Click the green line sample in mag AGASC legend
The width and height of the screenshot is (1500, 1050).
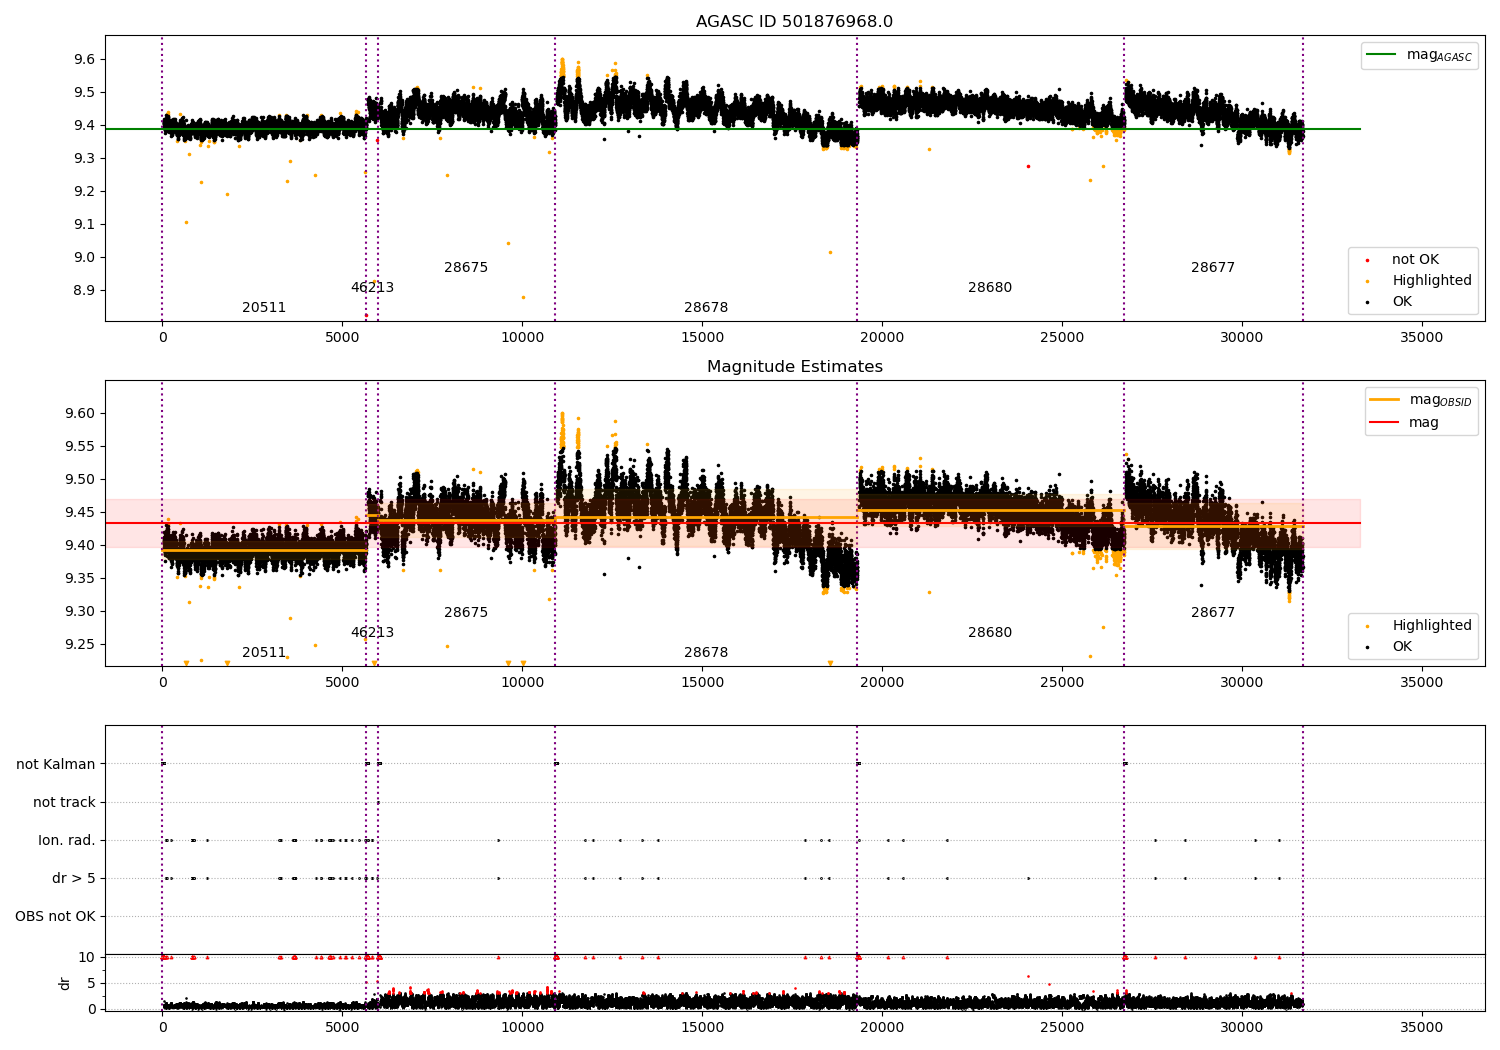tap(1383, 55)
